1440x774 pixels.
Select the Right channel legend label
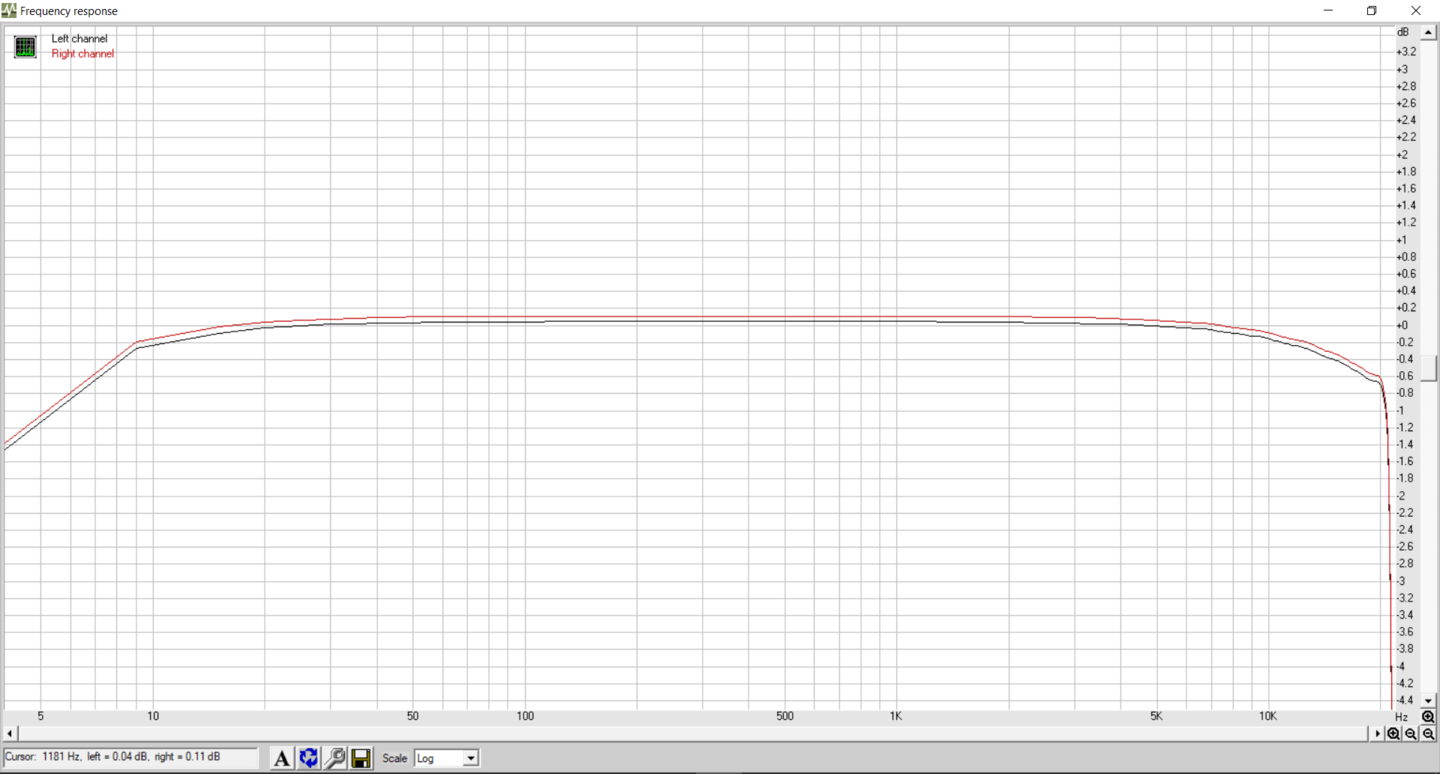tap(82, 54)
